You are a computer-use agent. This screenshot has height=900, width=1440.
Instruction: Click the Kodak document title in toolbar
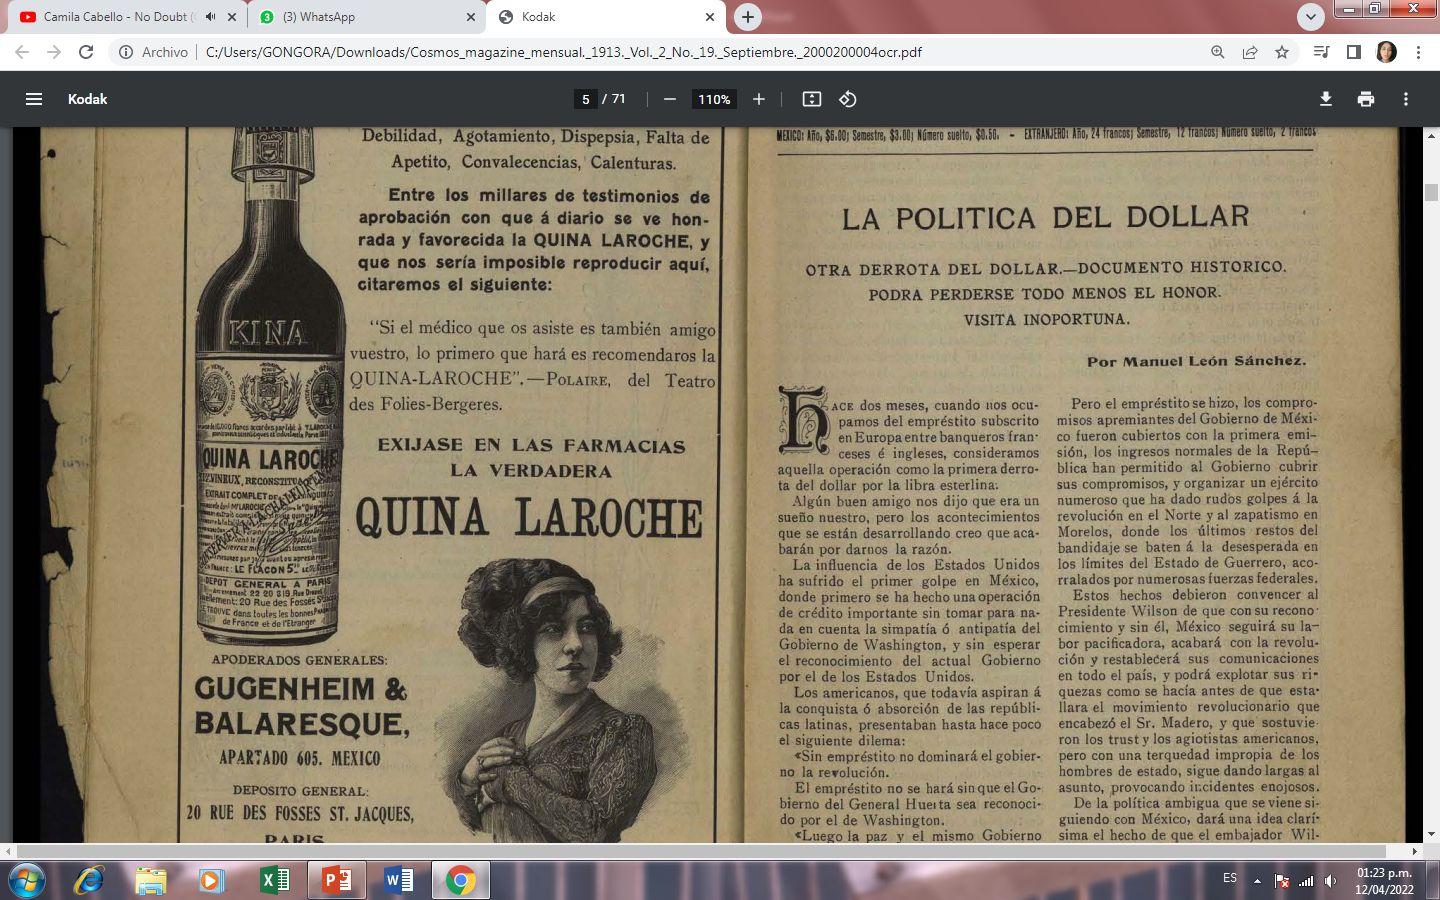87,99
